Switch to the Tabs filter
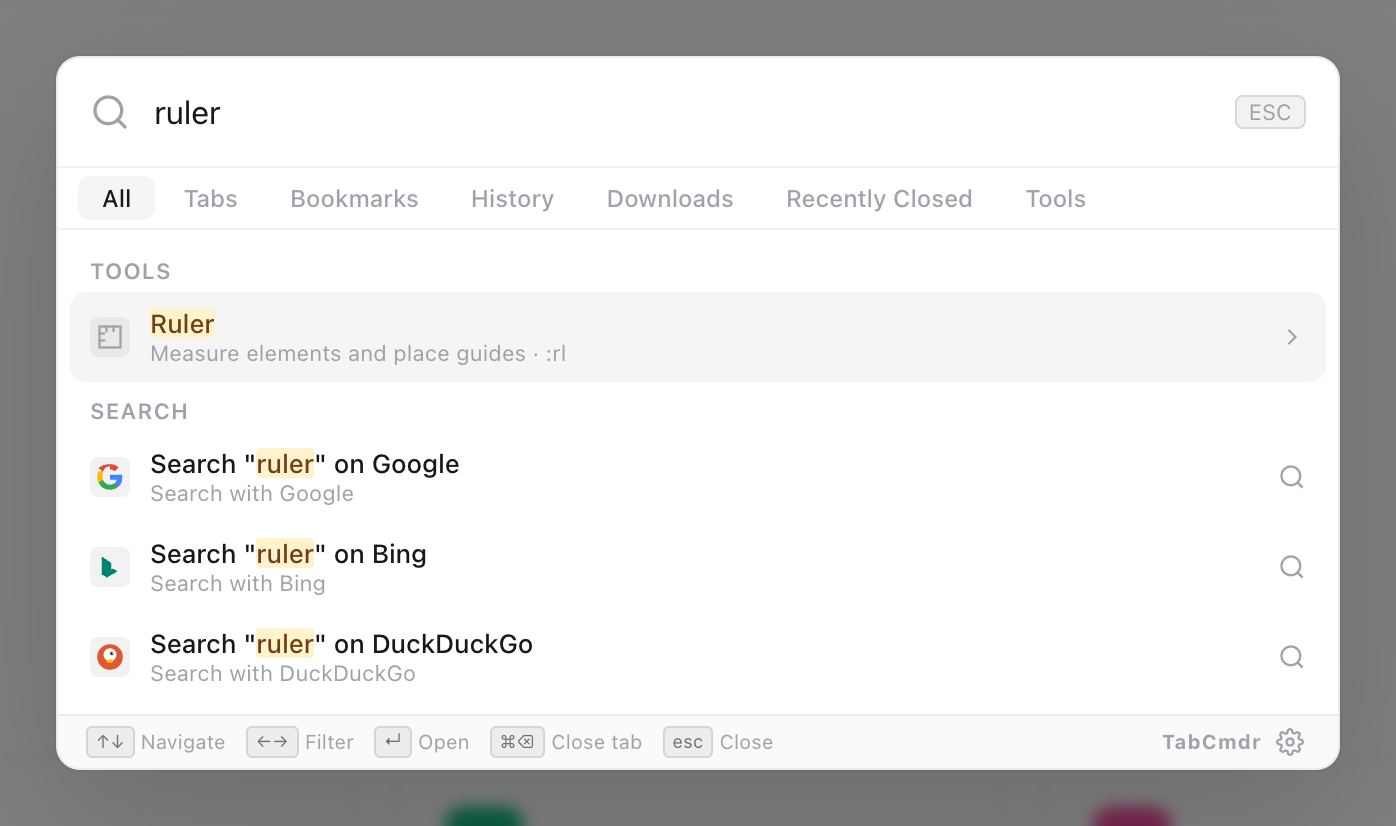Screen dimensions: 1396x826 click(x=211, y=198)
